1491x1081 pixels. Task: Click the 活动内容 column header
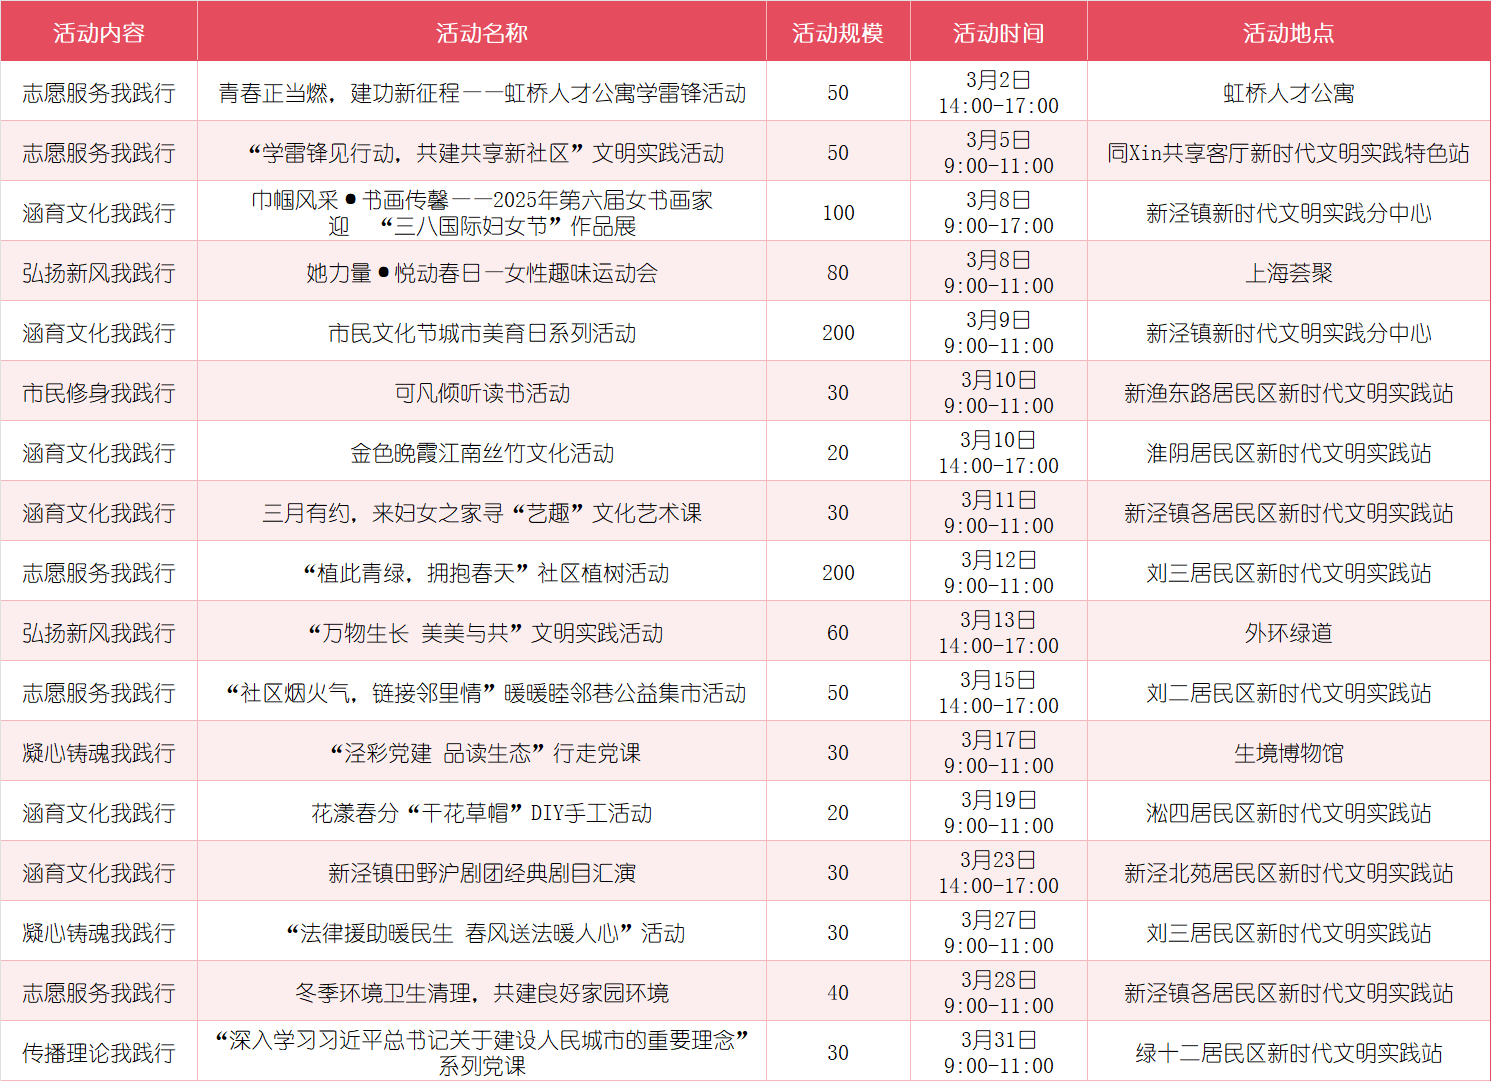click(x=98, y=31)
